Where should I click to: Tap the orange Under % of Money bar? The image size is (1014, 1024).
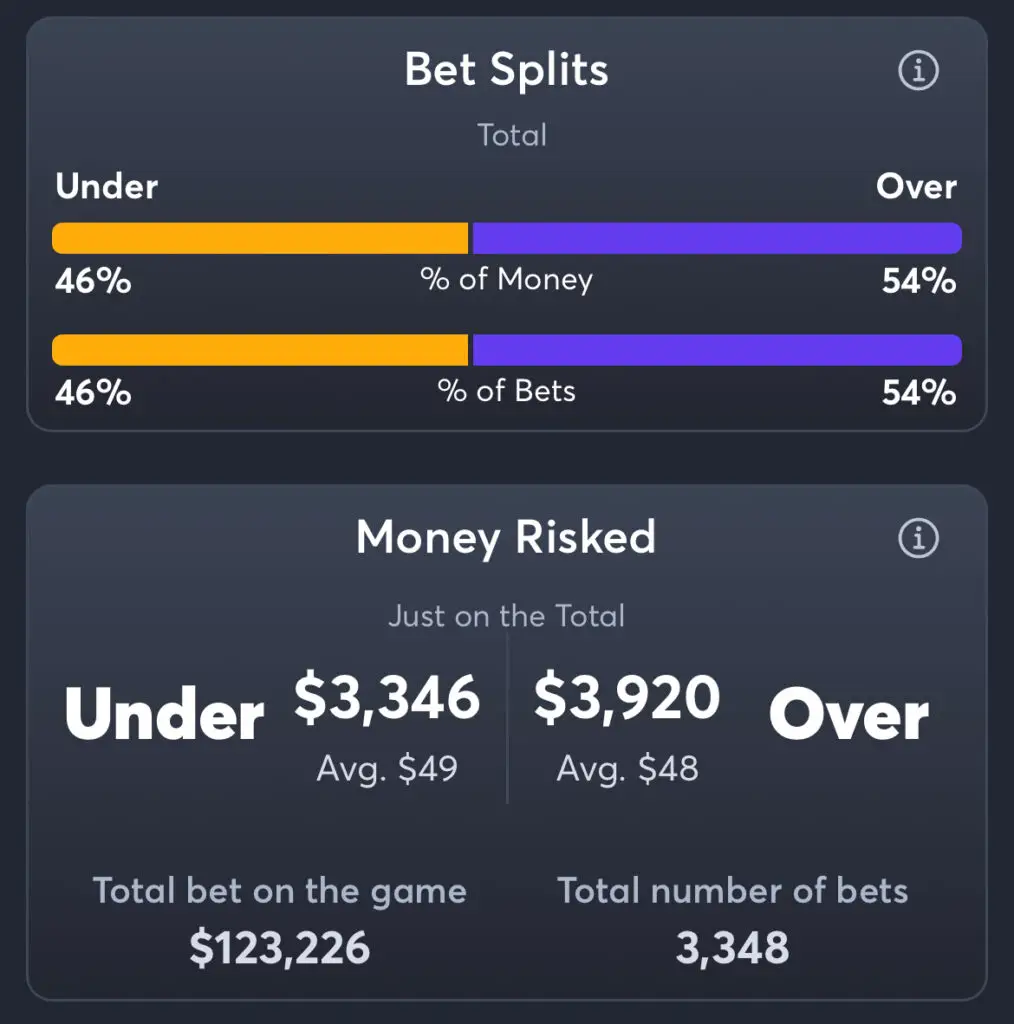(x=260, y=238)
